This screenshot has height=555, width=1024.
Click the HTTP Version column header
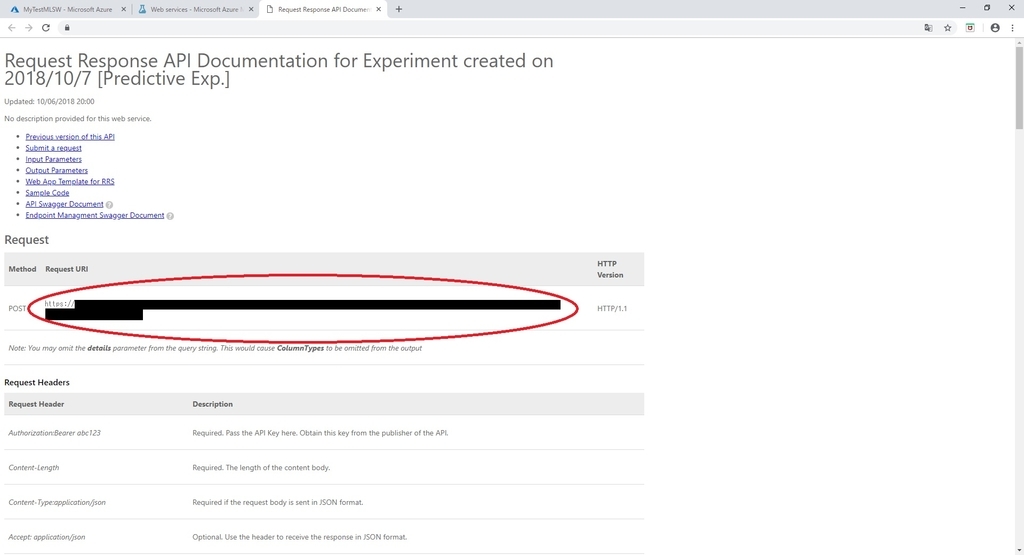(610, 269)
